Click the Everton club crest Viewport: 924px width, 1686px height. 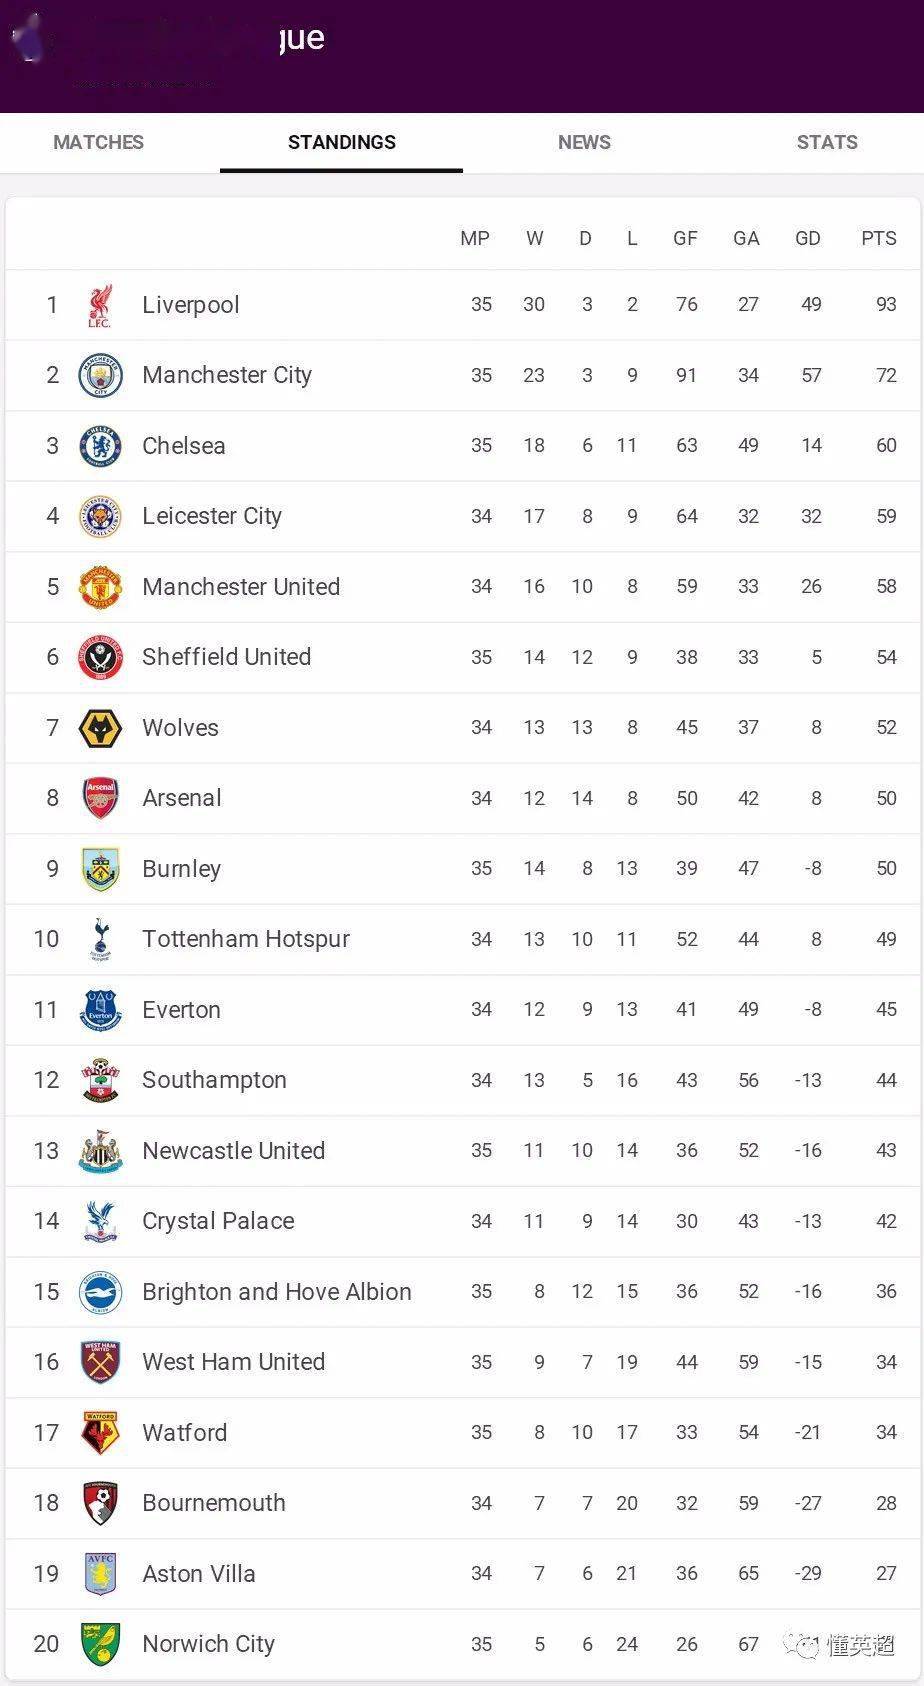pyautogui.click(x=100, y=1010)
